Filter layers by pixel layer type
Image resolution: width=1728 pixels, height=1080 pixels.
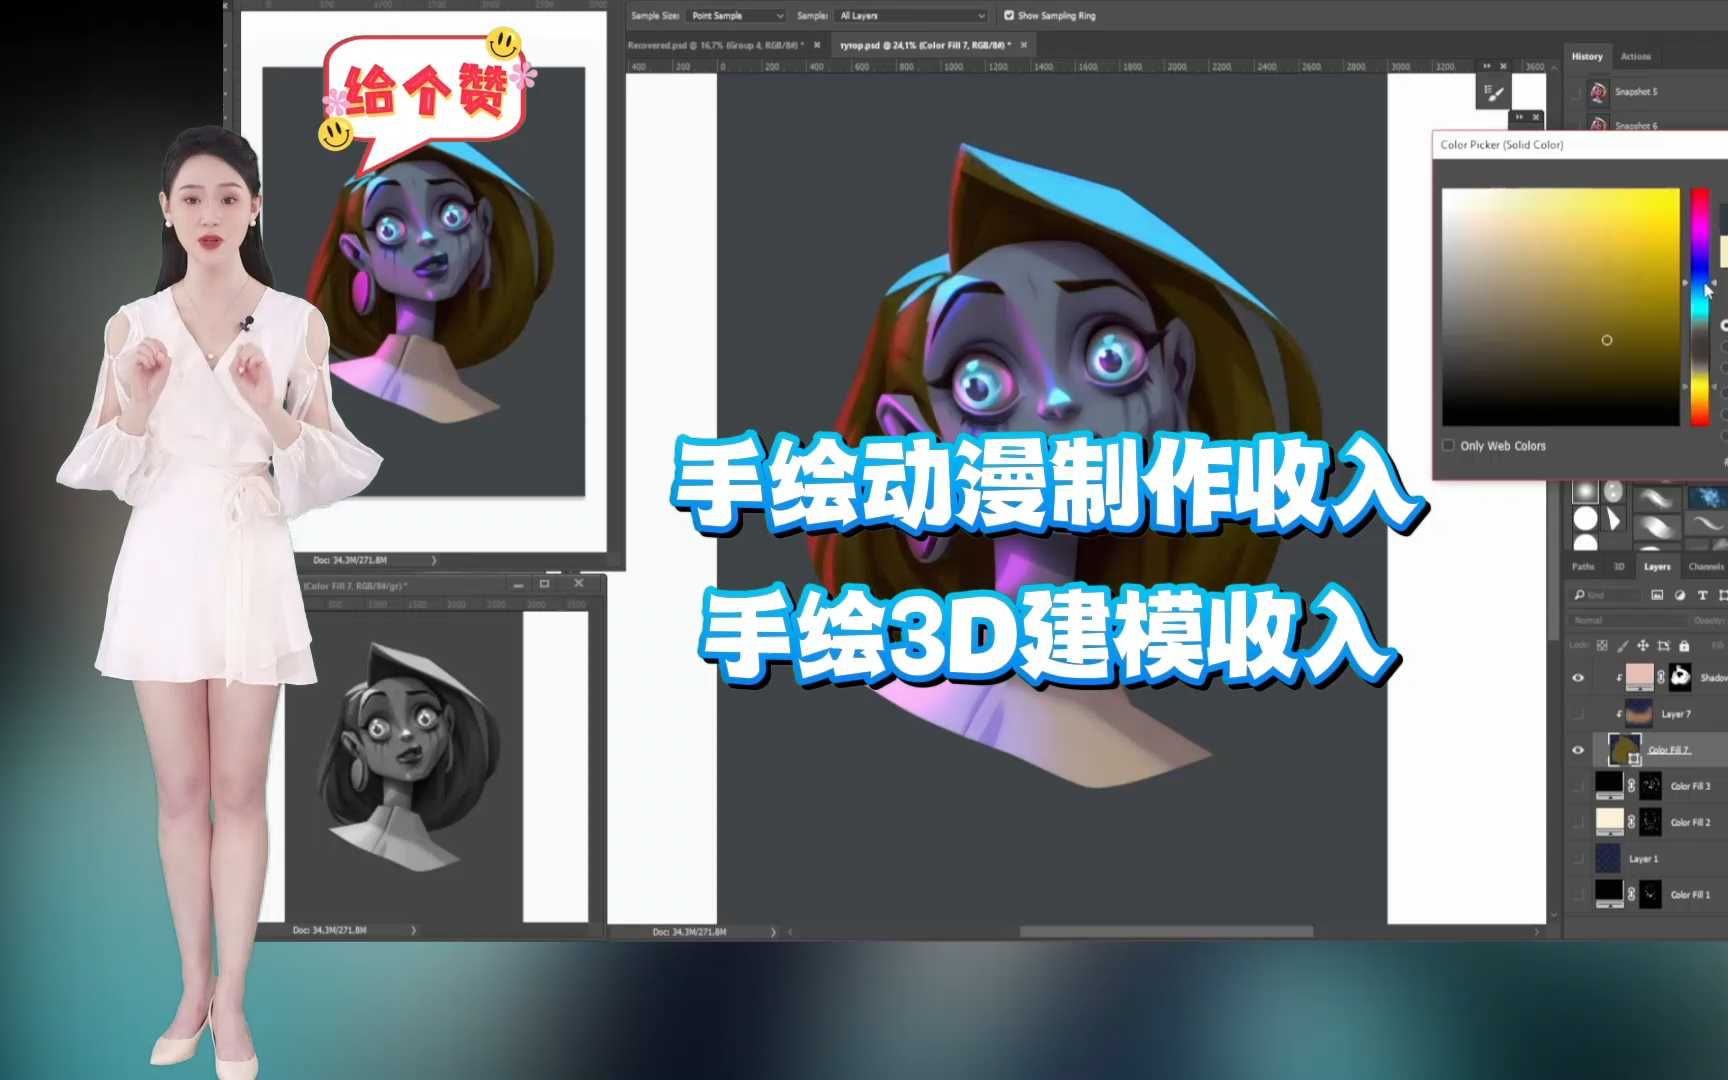(x=1657, y=595)
